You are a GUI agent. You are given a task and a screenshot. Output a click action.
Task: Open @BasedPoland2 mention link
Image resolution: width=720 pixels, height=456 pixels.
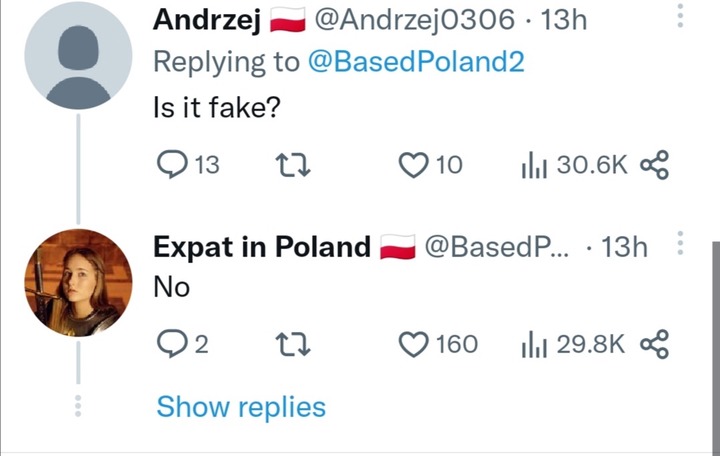point(414,61)
